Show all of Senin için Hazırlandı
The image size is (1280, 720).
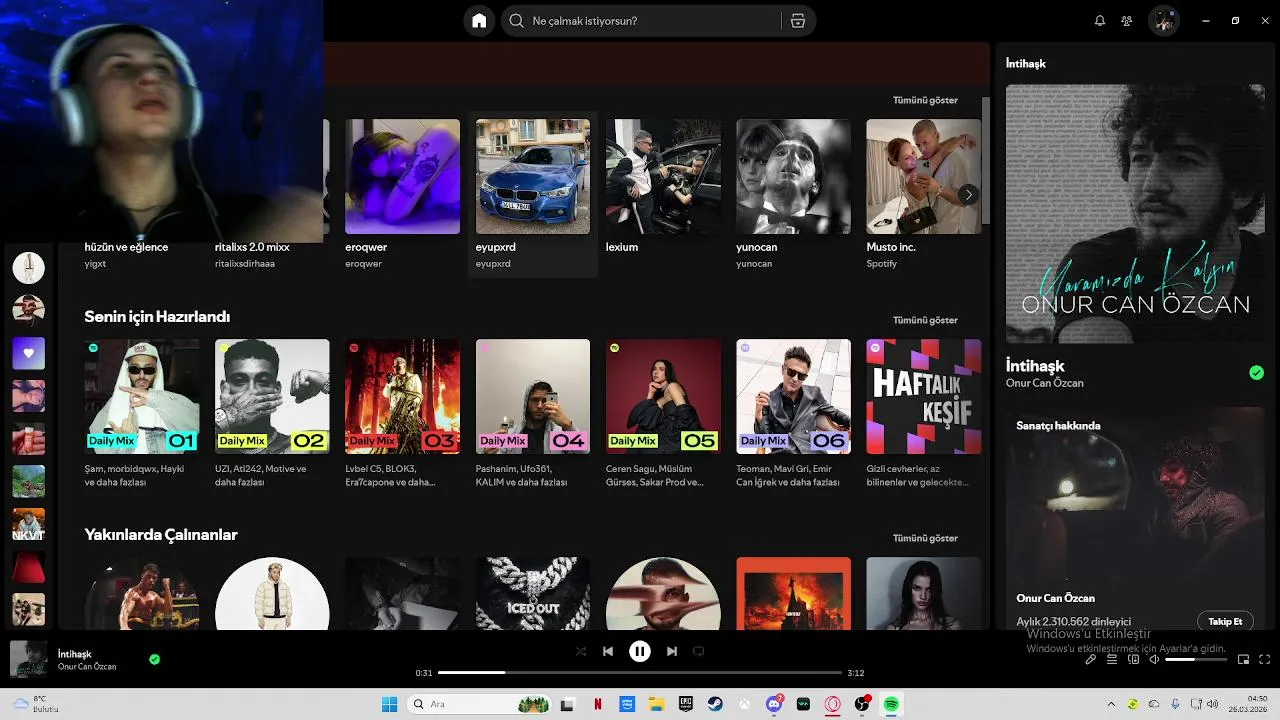click(x=925, y=320)
